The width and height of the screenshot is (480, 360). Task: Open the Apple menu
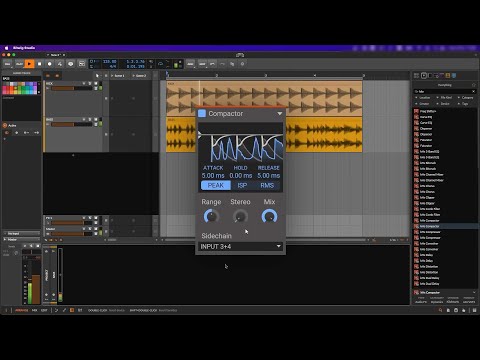point(6,48)
